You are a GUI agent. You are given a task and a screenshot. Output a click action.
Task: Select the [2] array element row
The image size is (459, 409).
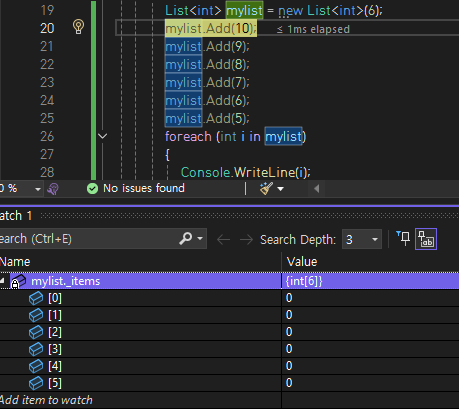tap(229, 332)
